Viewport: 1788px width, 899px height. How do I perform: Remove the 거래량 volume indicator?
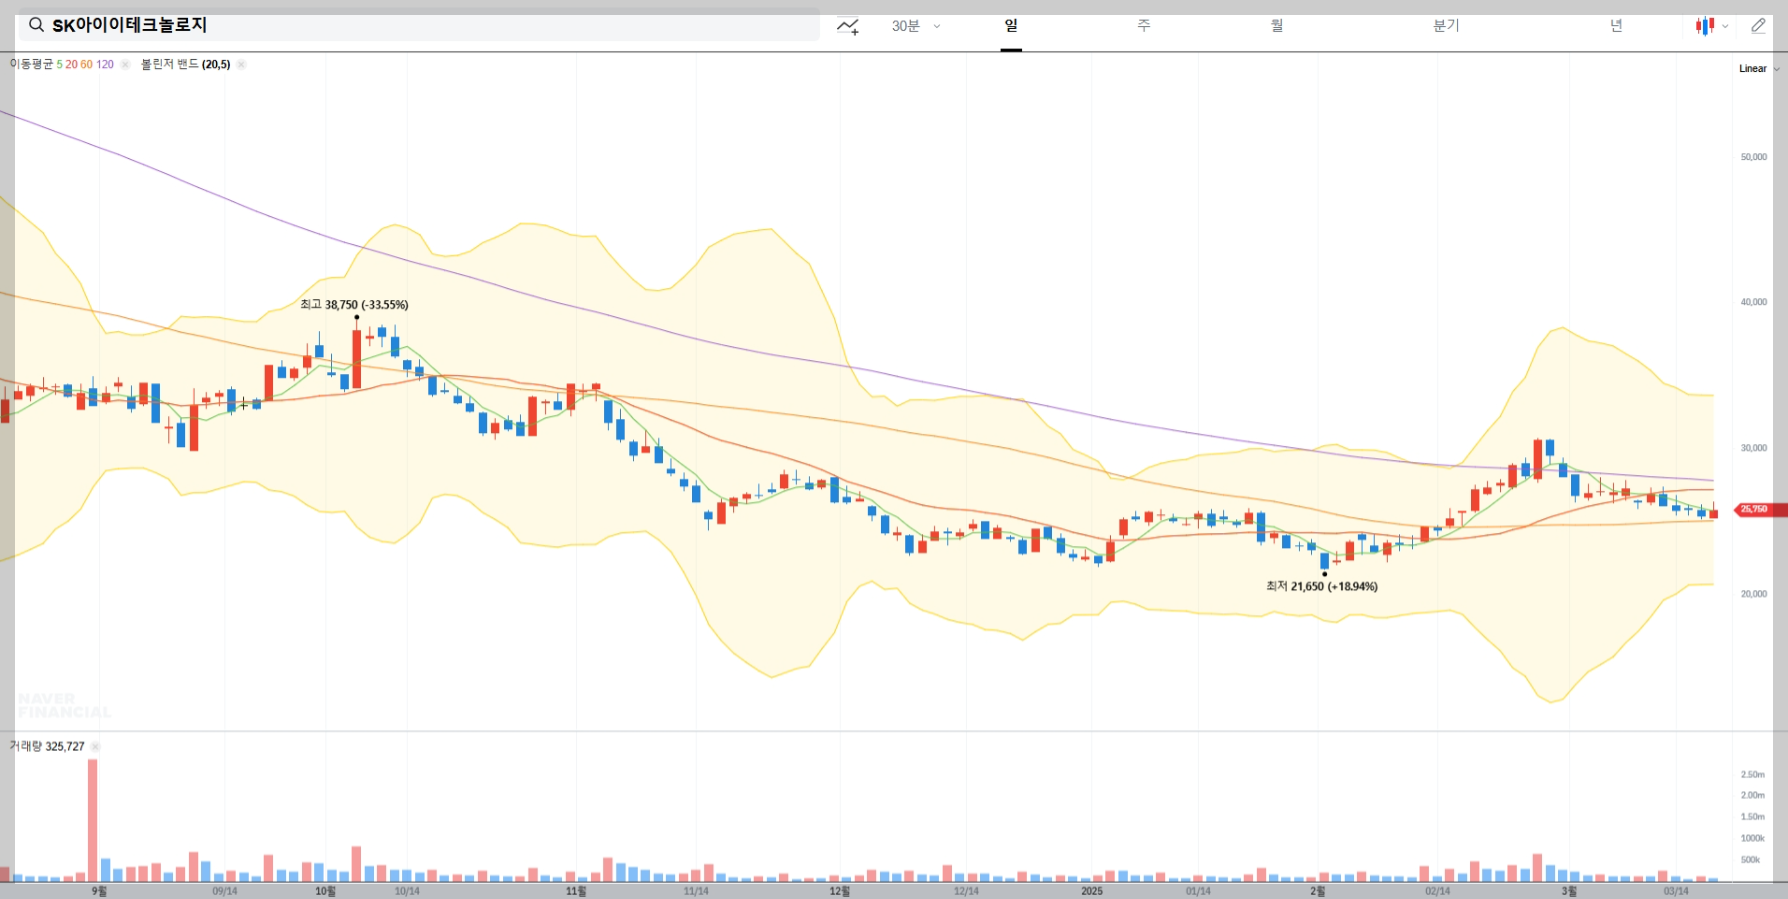(95, 747)
